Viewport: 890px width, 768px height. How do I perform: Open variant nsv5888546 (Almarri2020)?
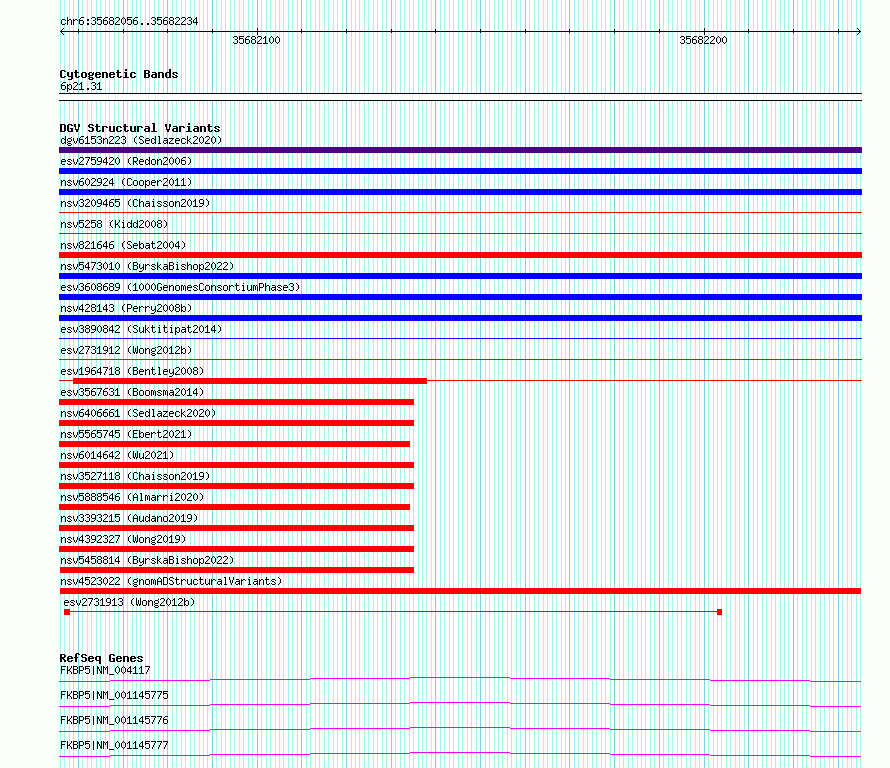click(x=132, y=497)
